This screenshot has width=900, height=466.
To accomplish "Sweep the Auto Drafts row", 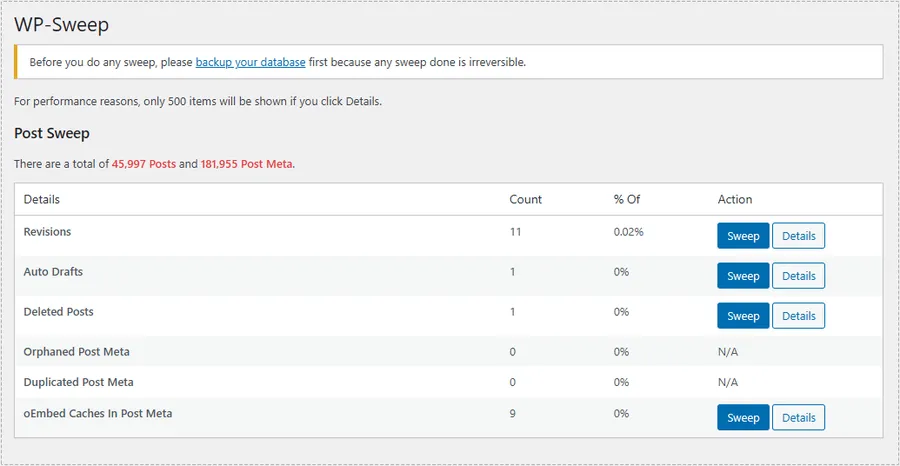I will click(x=743, y=276).
